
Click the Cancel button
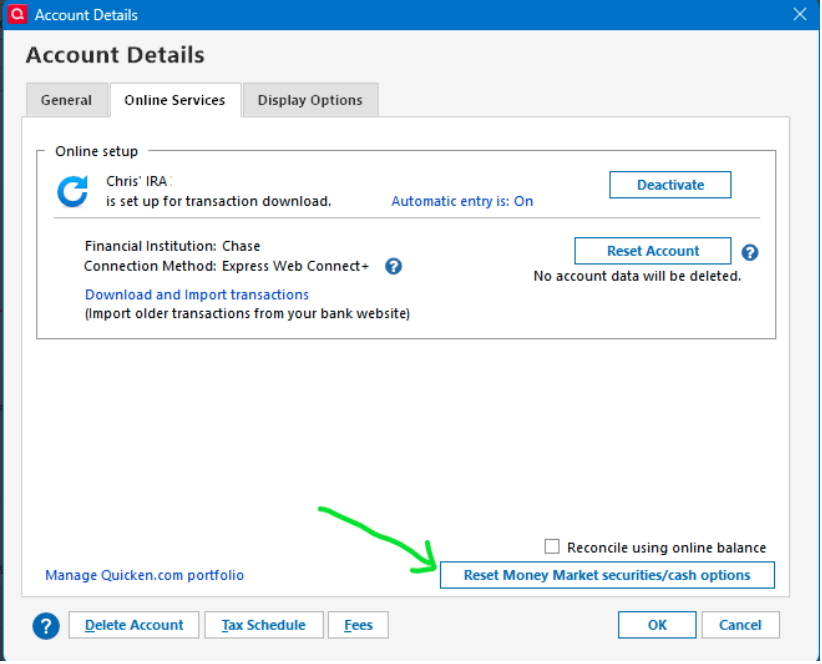[x=740, y=625]
